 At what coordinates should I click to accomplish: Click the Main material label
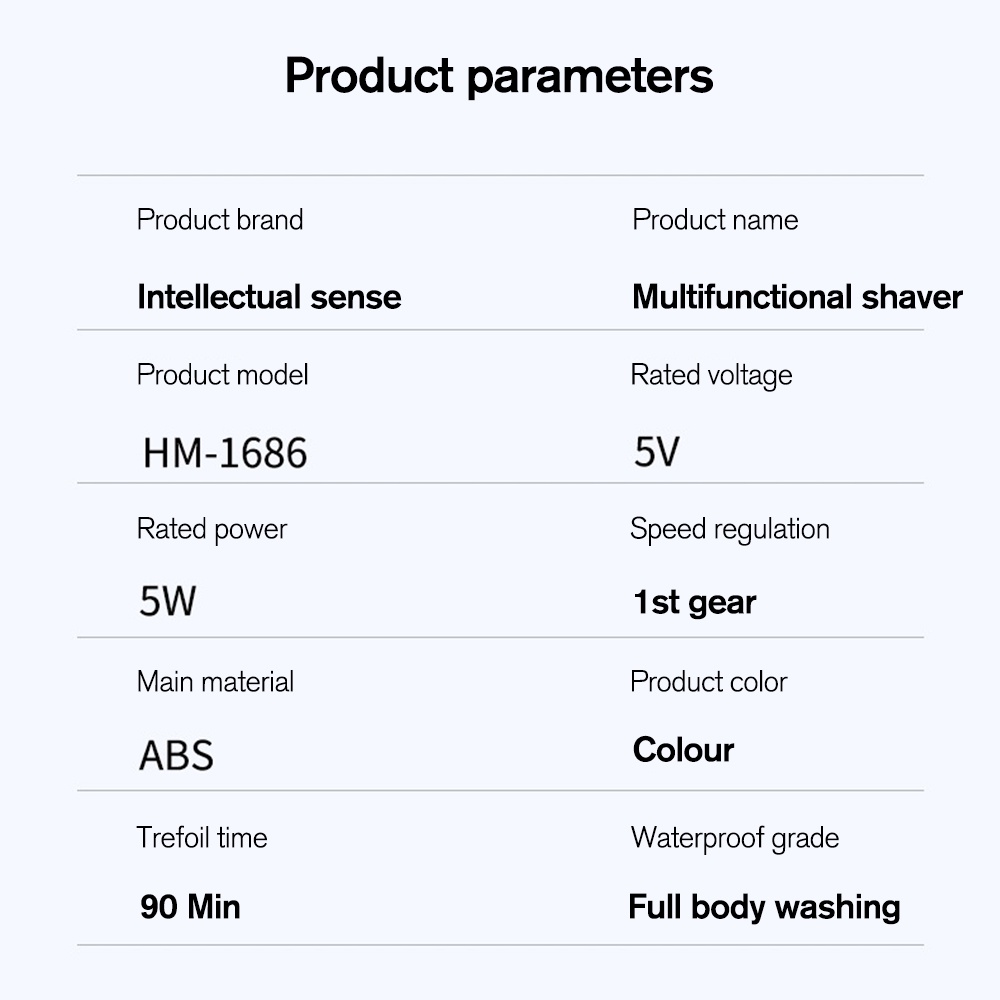pos(215,682)
